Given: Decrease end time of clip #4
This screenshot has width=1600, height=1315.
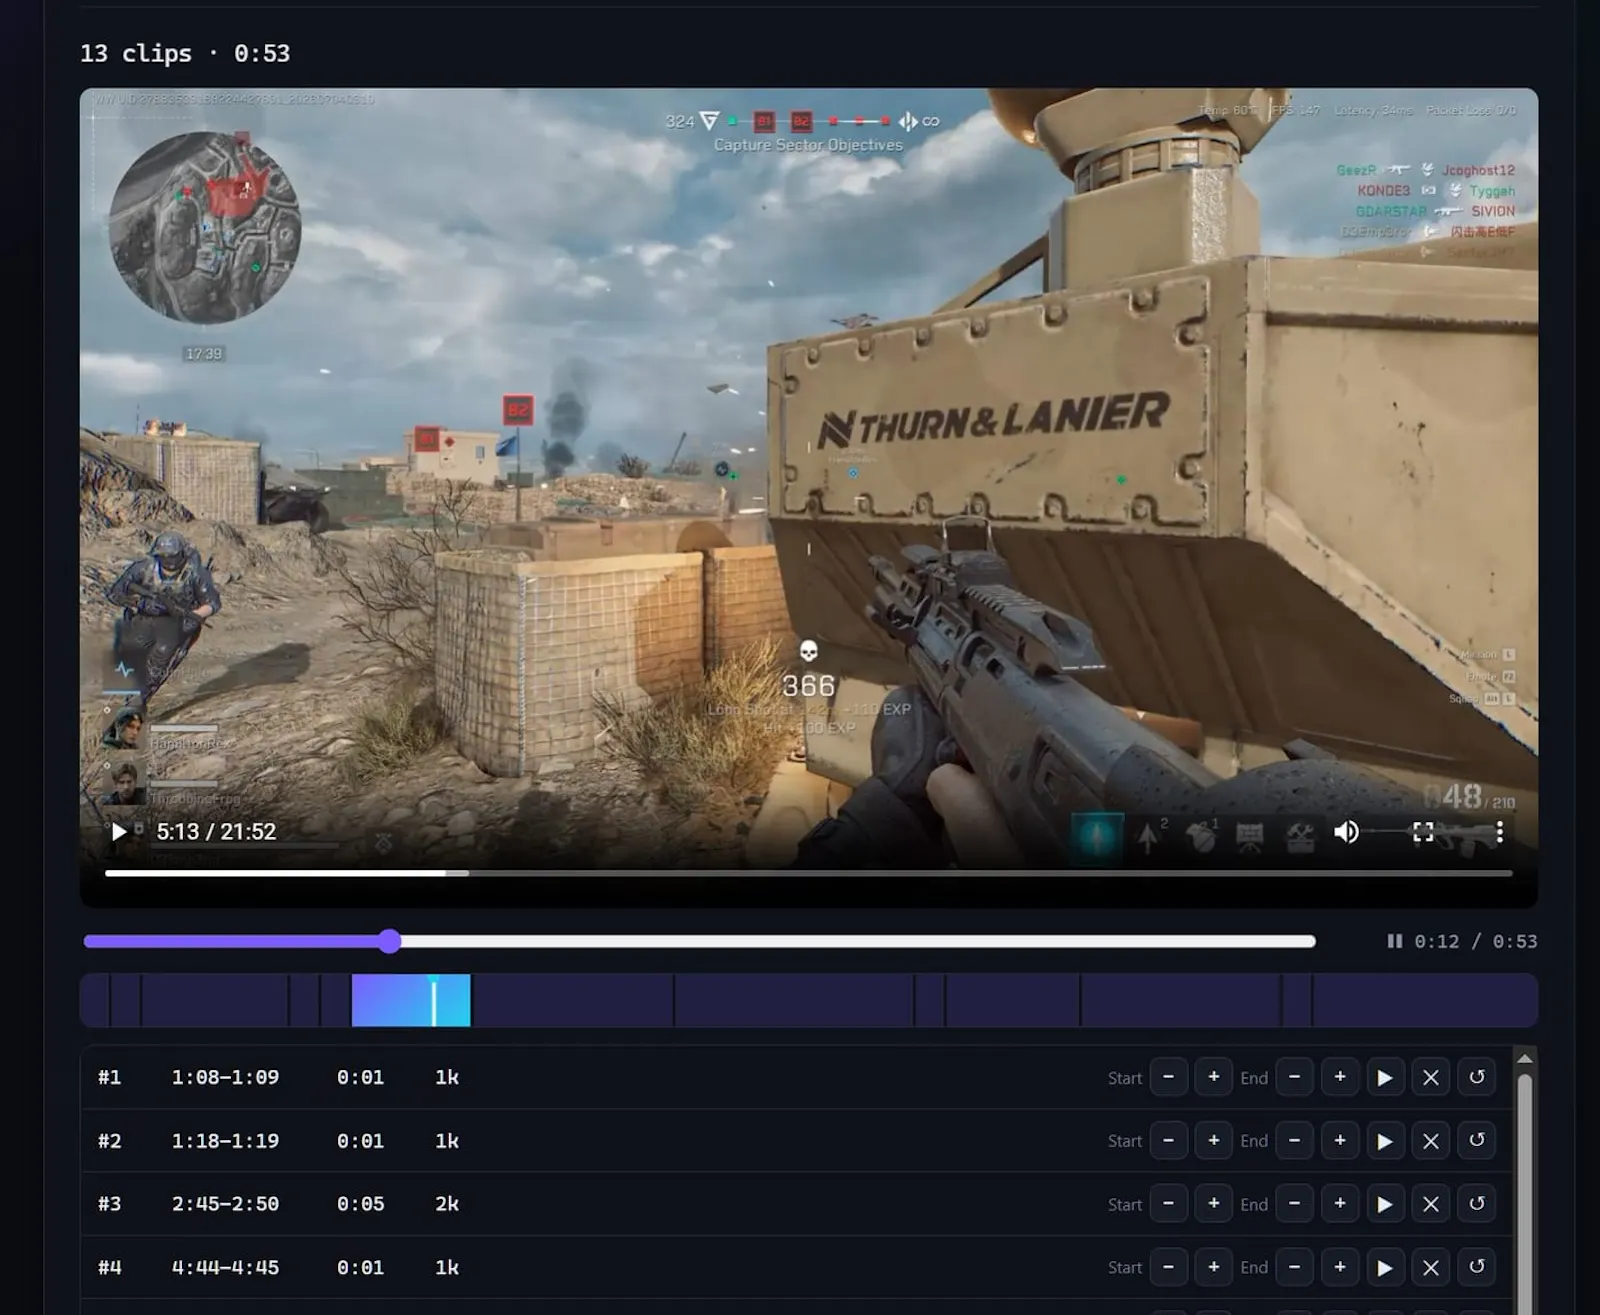Looking at the screenshot, I should 1294,1267.
